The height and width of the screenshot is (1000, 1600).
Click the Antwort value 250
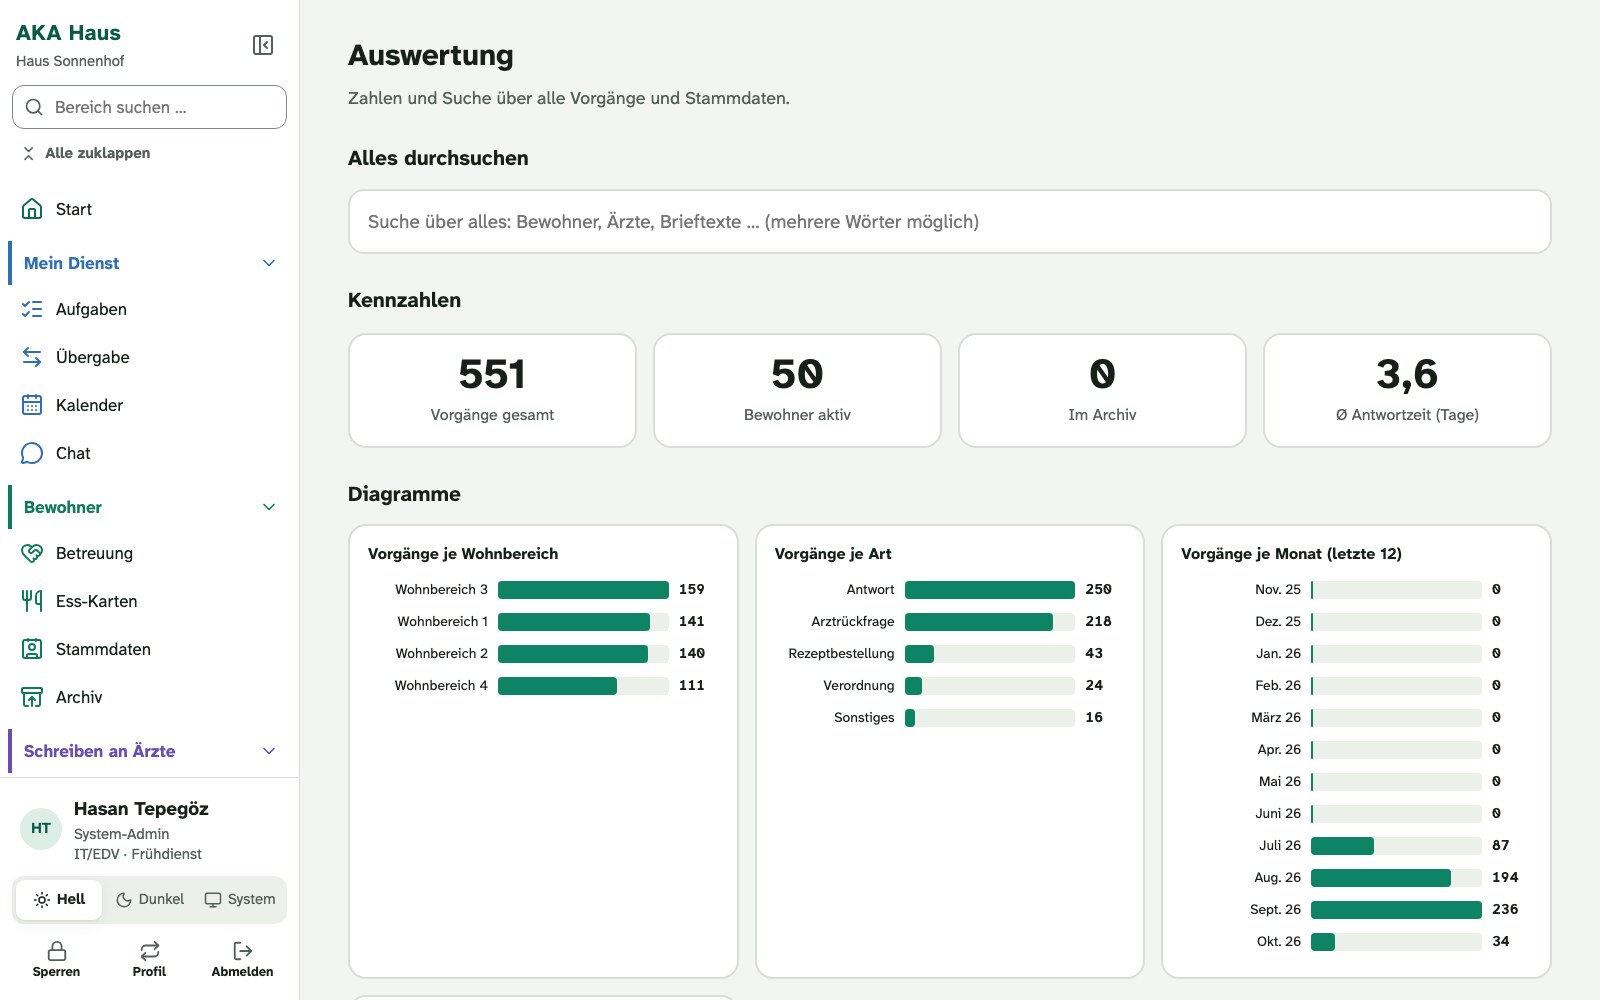click(x=1098, y=589)
